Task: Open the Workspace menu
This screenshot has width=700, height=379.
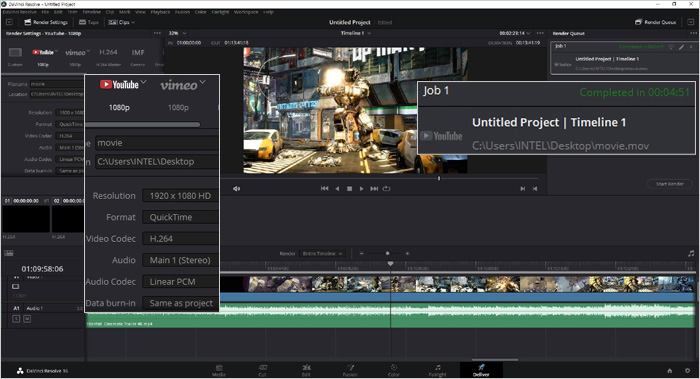Action: point(246,12)
